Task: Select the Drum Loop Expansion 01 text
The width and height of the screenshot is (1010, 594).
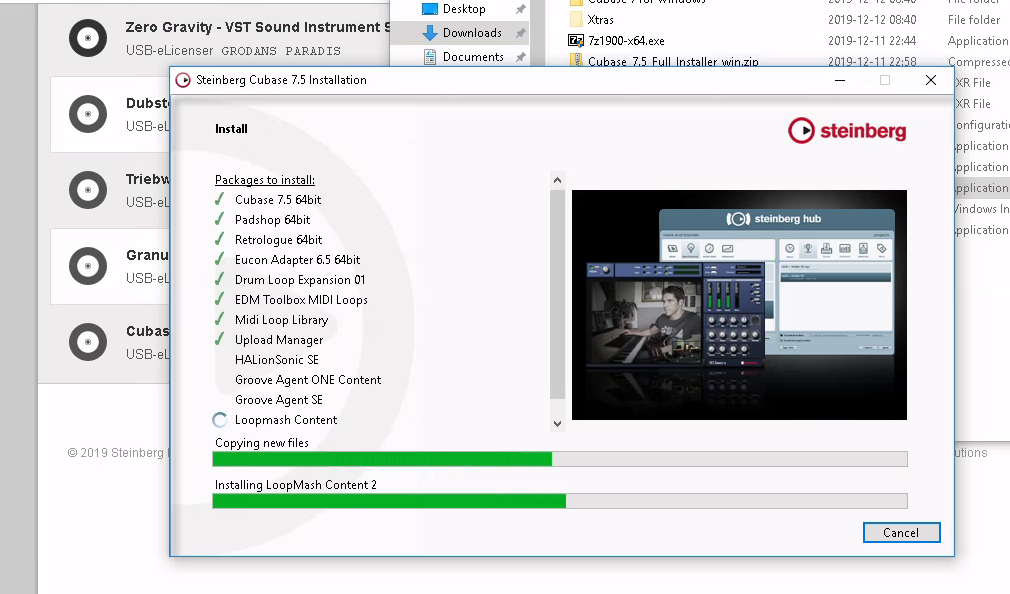Action: click(x=300, y=280)
